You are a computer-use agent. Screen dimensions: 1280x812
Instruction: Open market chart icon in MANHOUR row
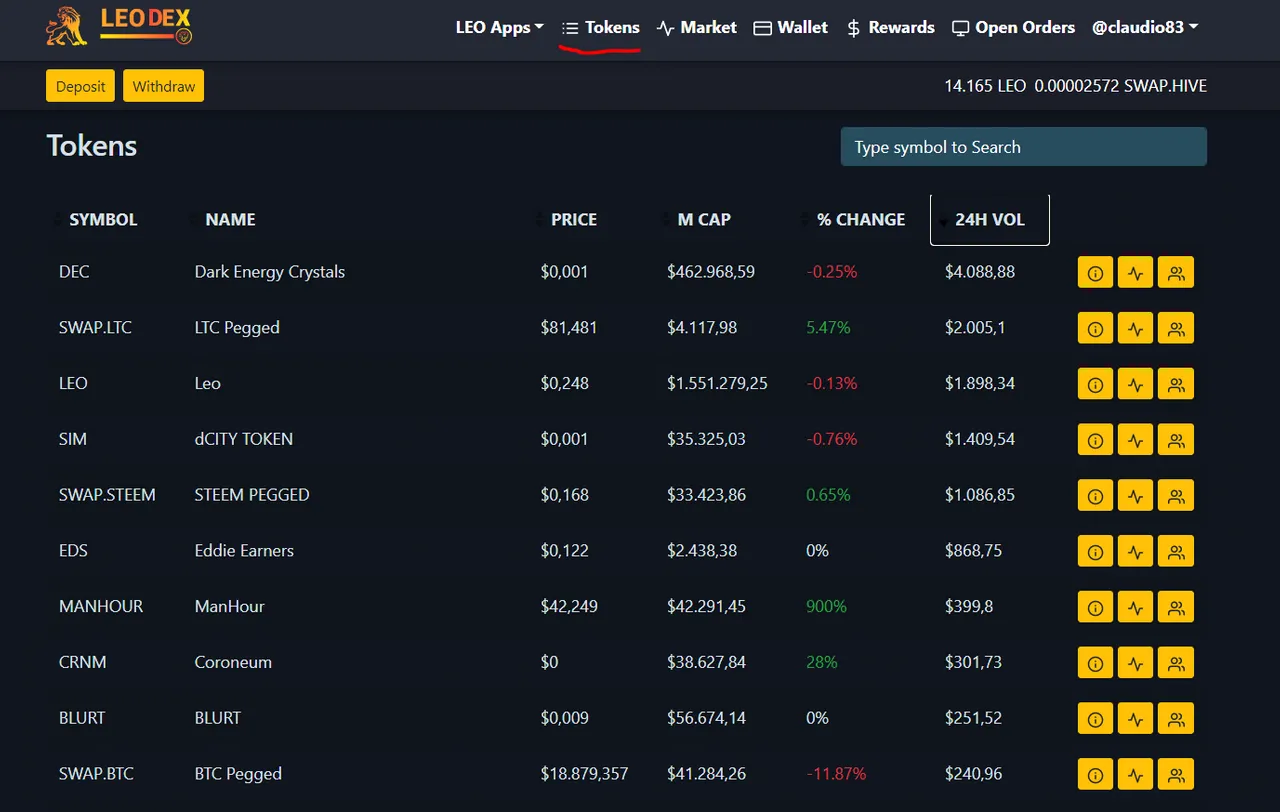click(x=1135, y=607)
